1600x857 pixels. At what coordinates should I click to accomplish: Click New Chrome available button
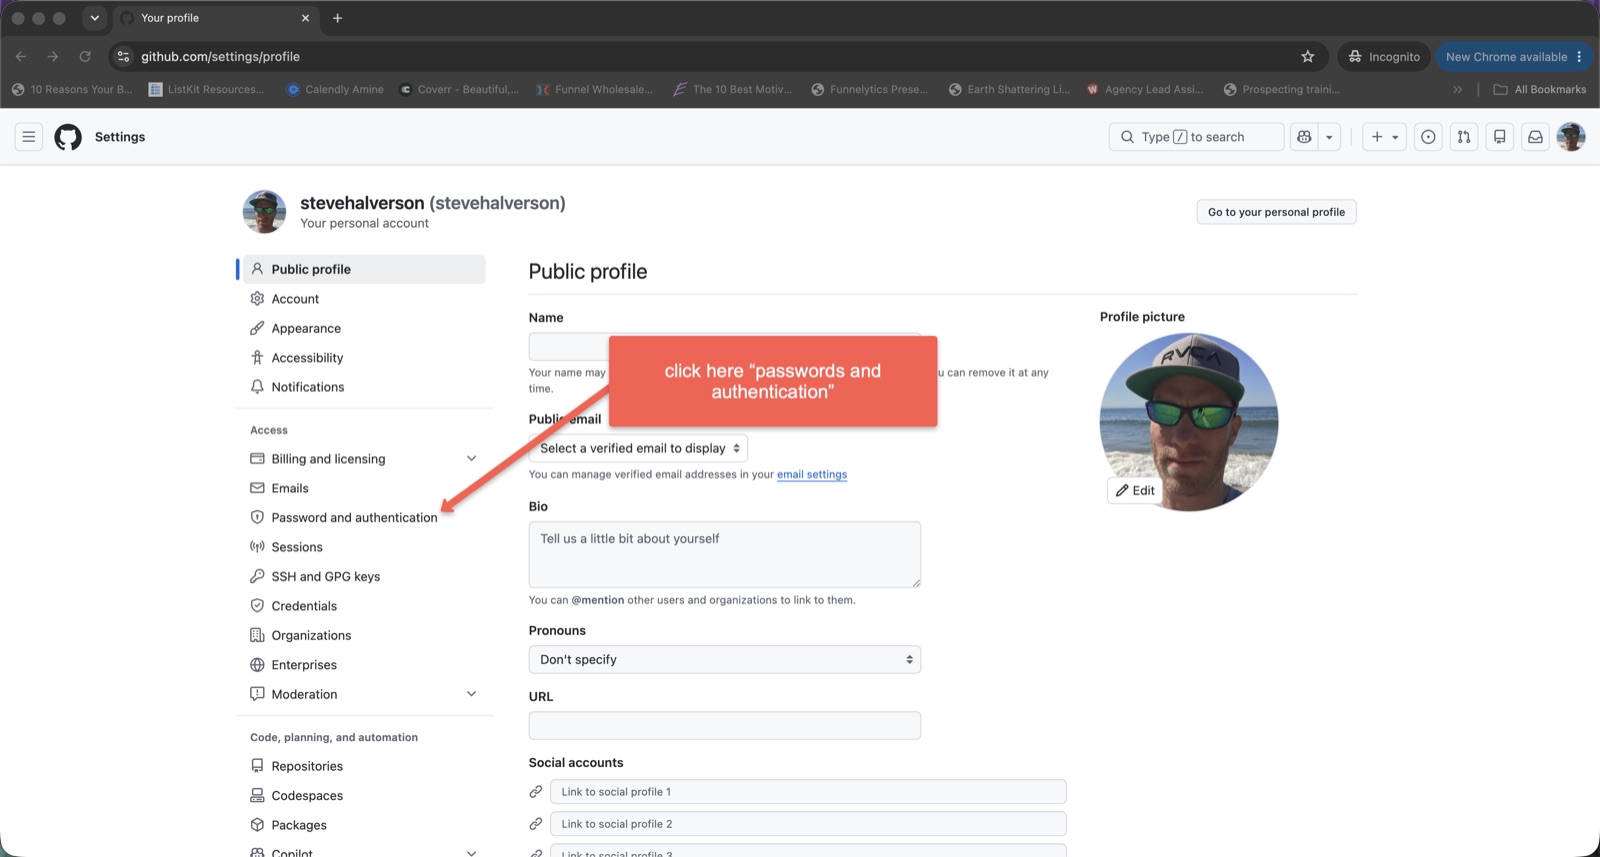[1515, 57]
